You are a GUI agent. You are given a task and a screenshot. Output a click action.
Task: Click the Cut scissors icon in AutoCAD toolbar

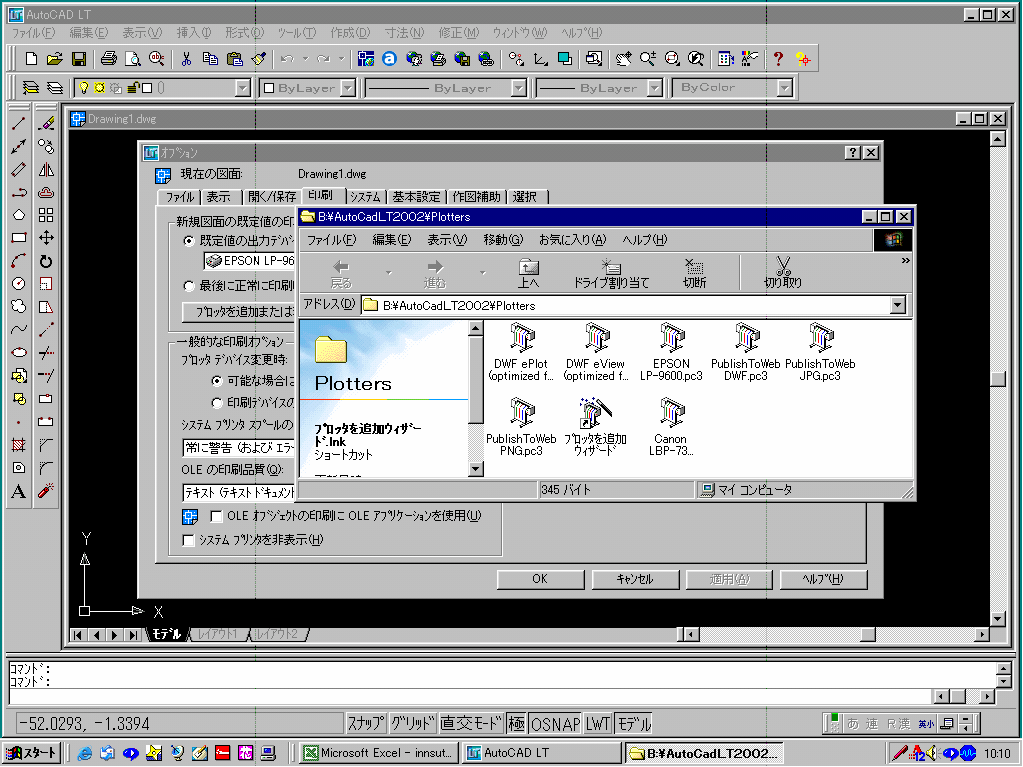coord(186,59)
